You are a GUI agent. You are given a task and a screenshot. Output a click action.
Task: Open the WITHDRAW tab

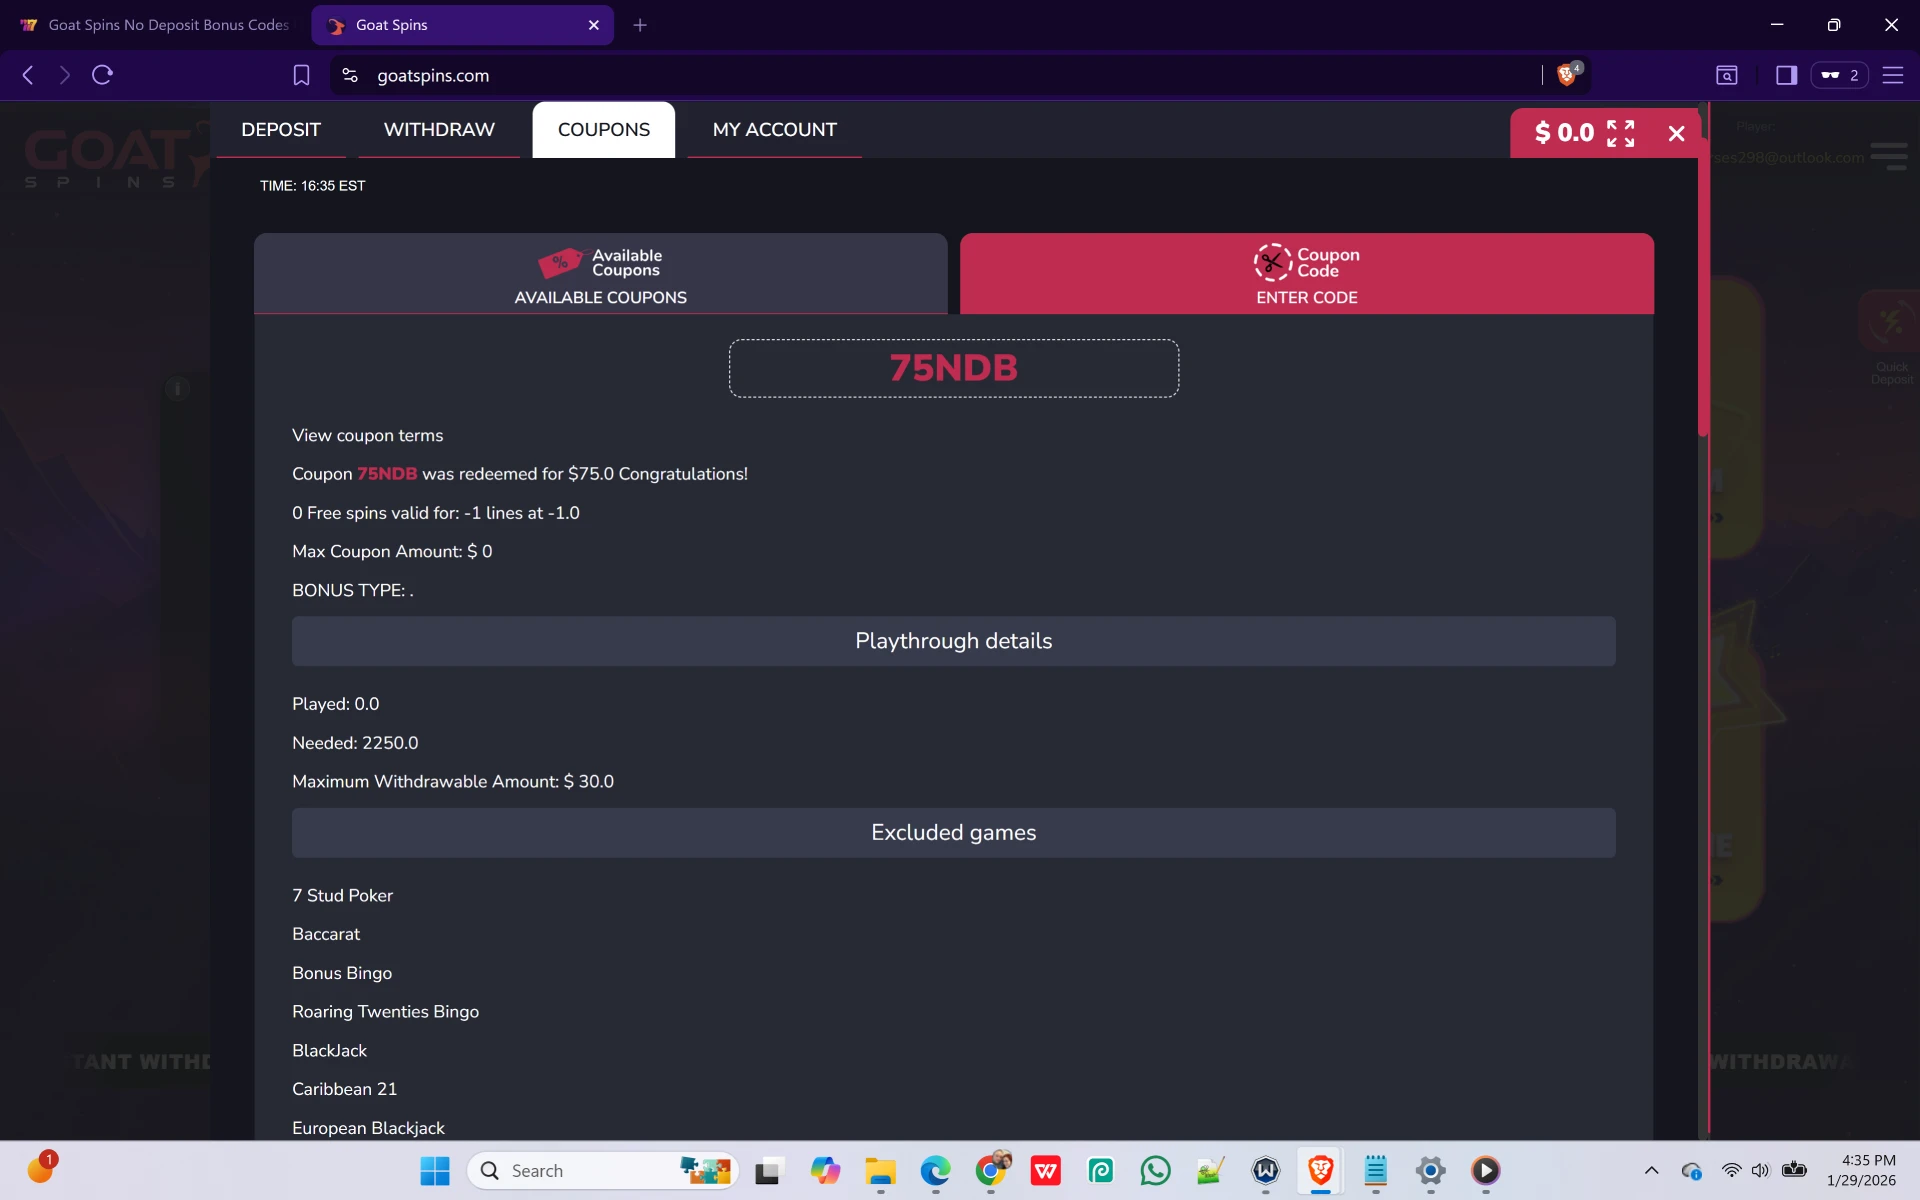point(439,130)
